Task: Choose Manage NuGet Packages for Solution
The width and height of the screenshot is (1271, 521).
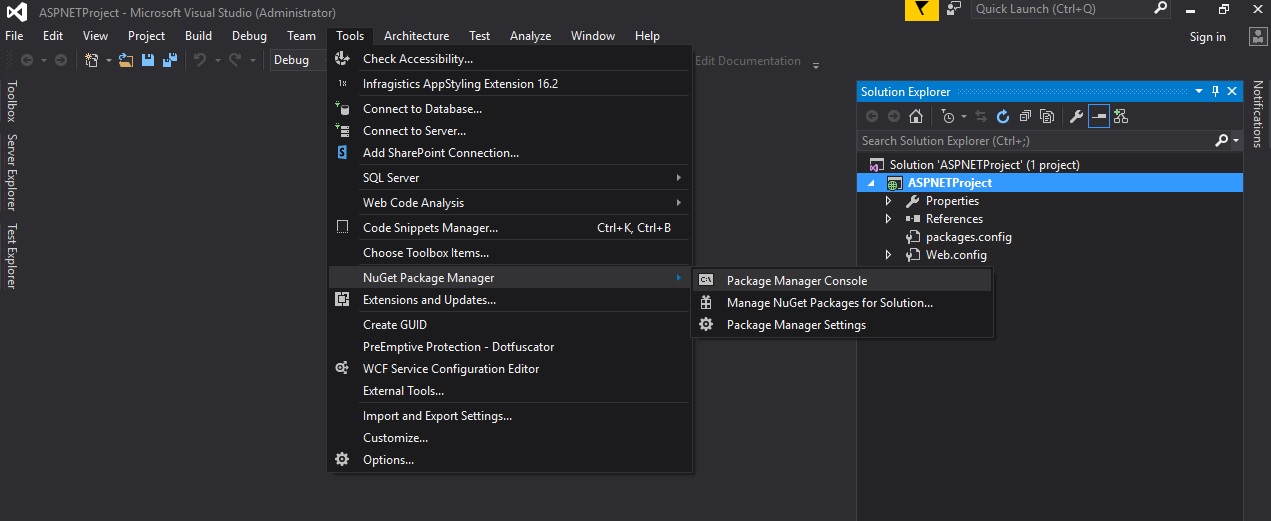Action: click(x=829, y=303)
